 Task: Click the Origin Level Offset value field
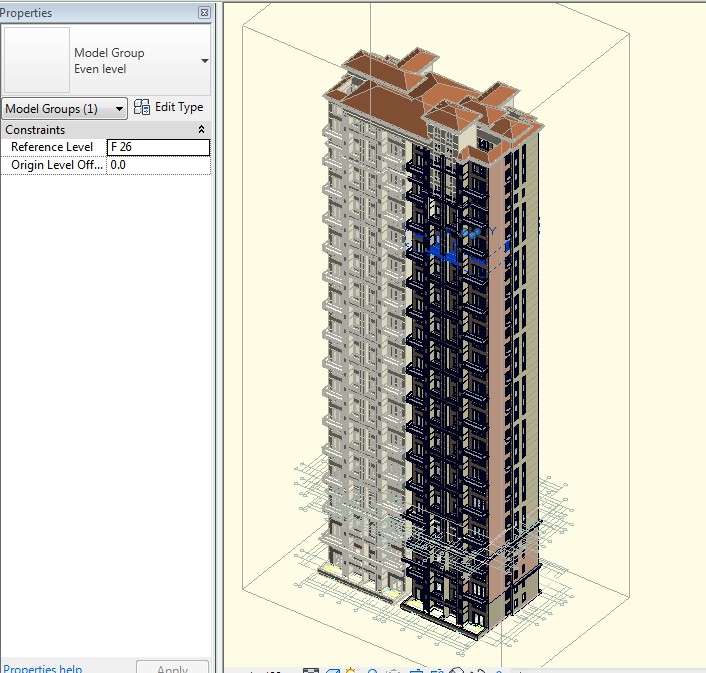click(158, 165)
